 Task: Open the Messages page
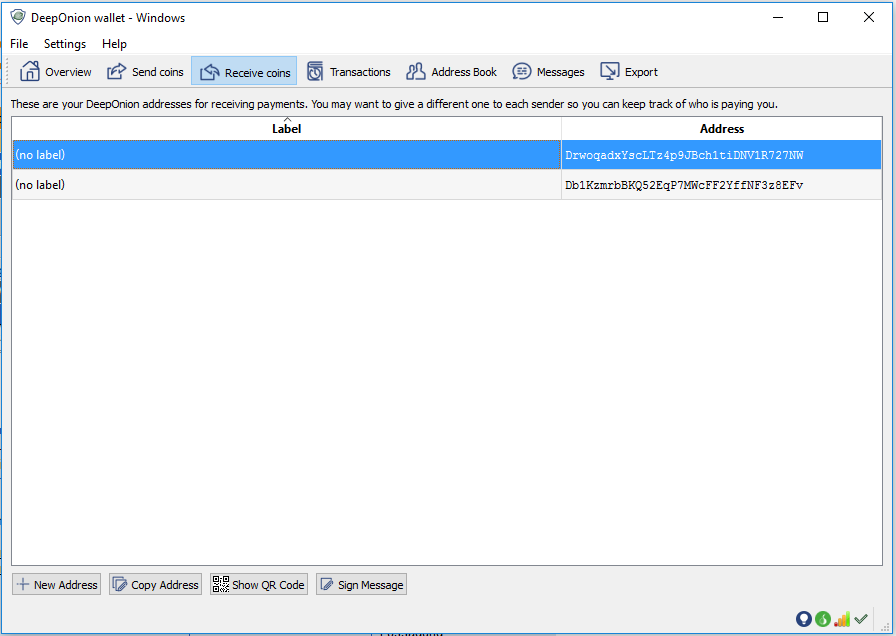[548, 72]
